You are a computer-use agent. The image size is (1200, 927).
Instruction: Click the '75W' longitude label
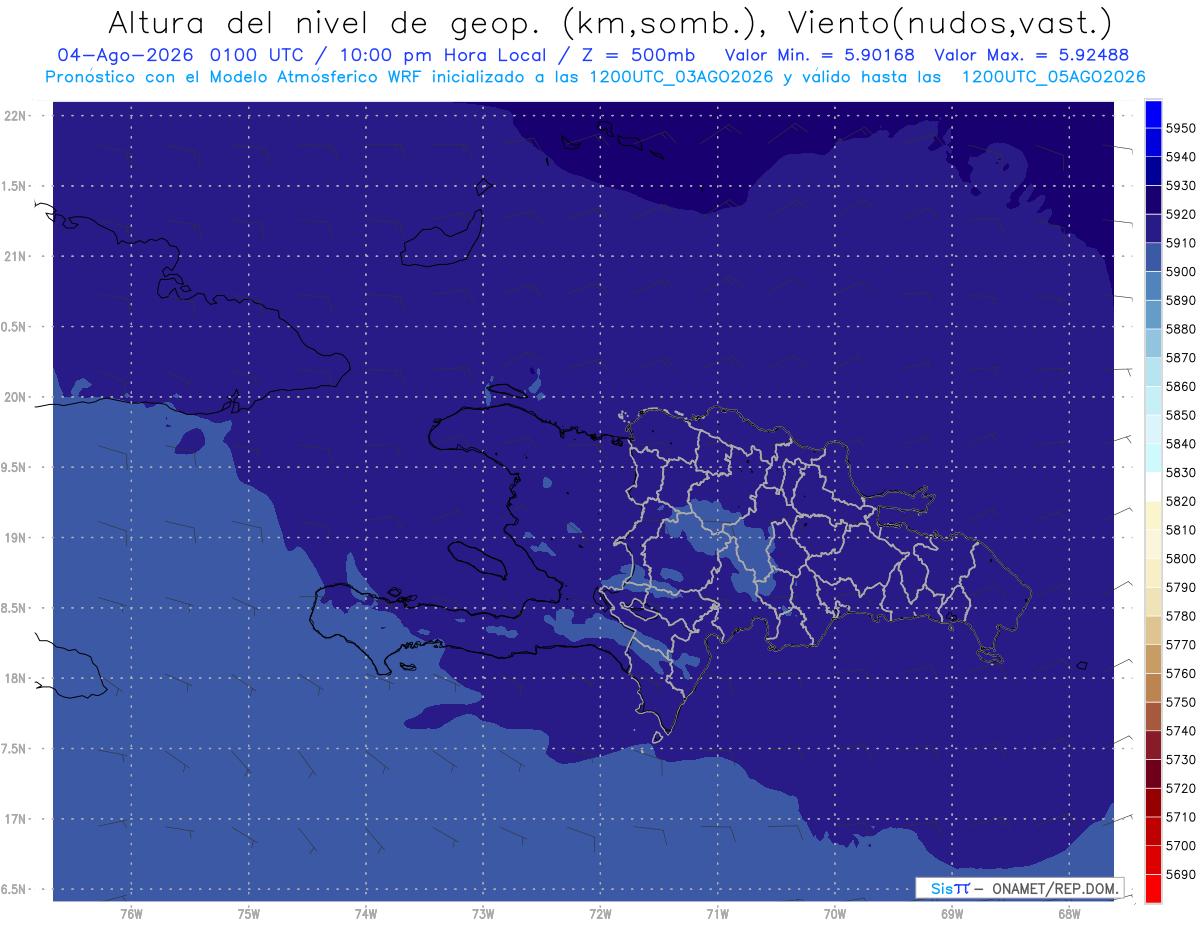249,913
